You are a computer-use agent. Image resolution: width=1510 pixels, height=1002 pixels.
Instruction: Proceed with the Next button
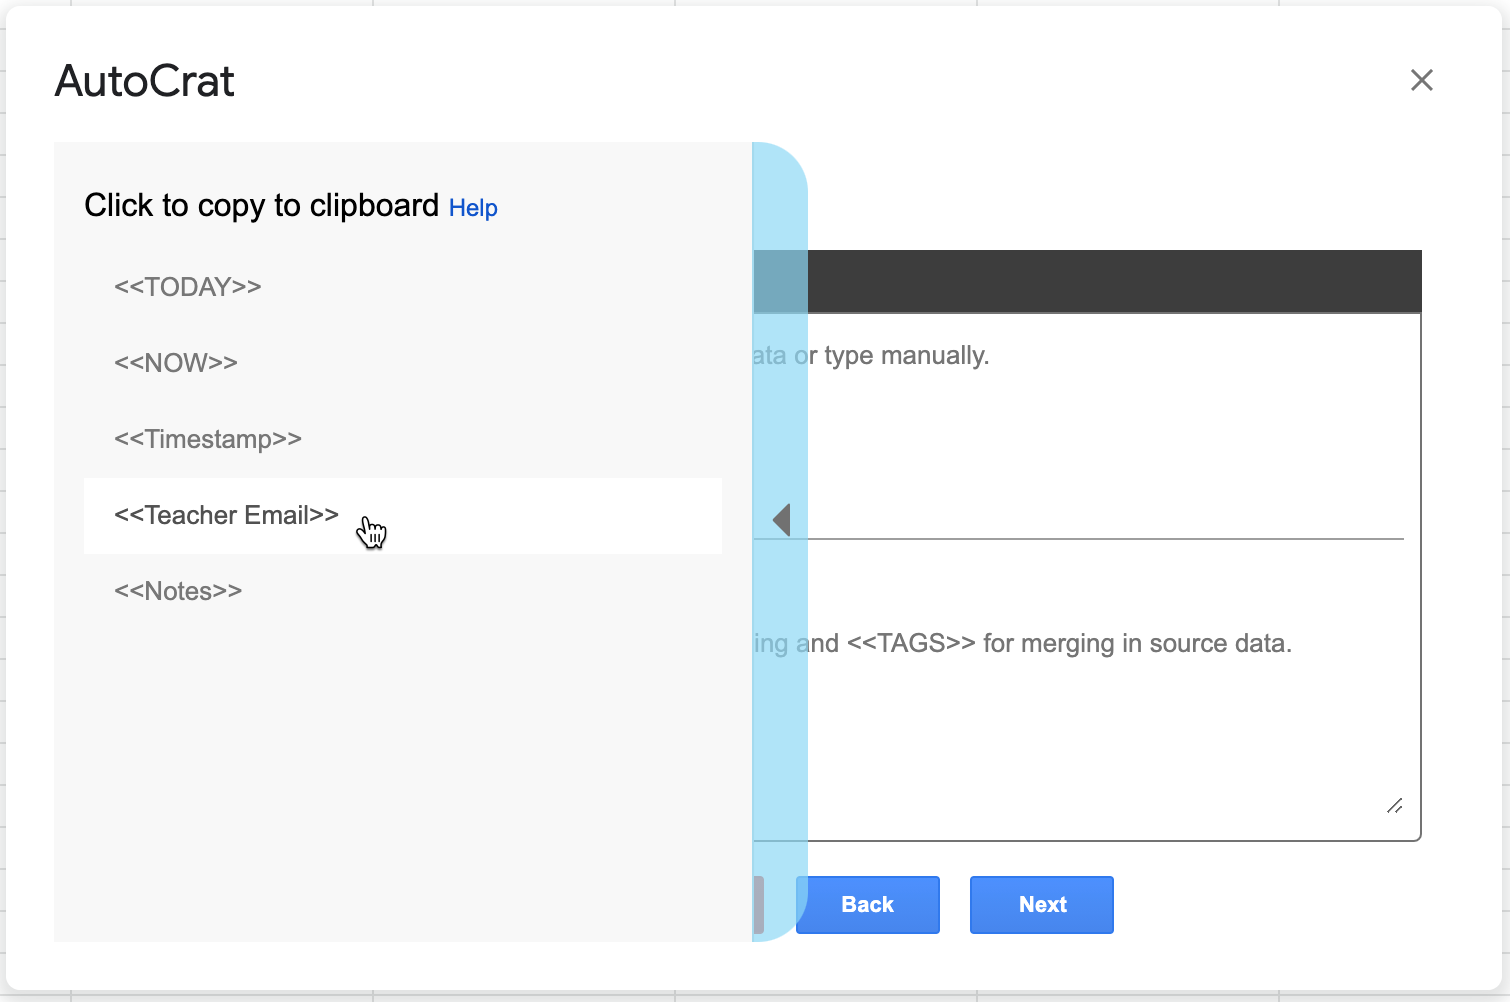click(x=1041, y=904)
